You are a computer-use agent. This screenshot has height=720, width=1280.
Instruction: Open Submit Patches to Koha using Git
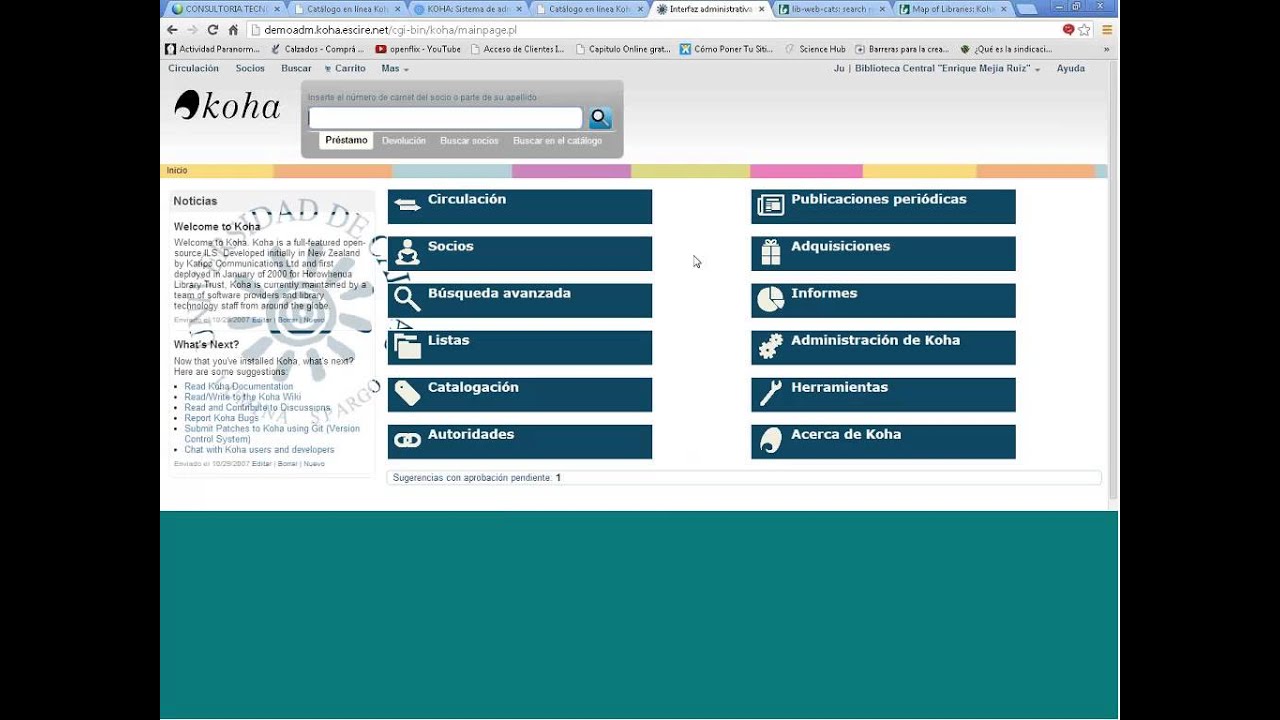click(x=272, y=433)
